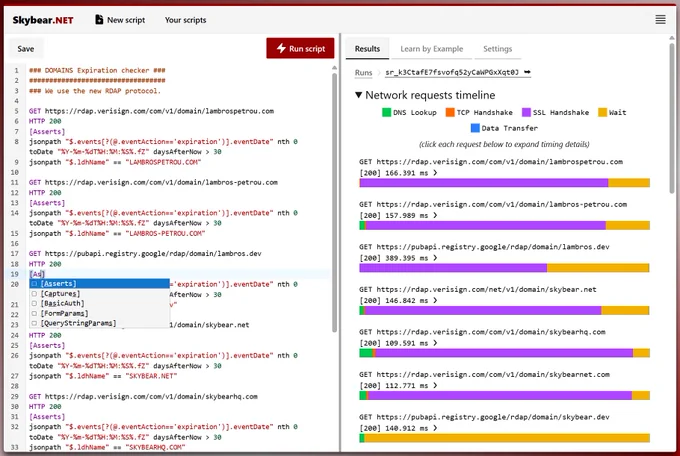Place the cursor on editor line 19
680x456 pixels.
point(179,274)
